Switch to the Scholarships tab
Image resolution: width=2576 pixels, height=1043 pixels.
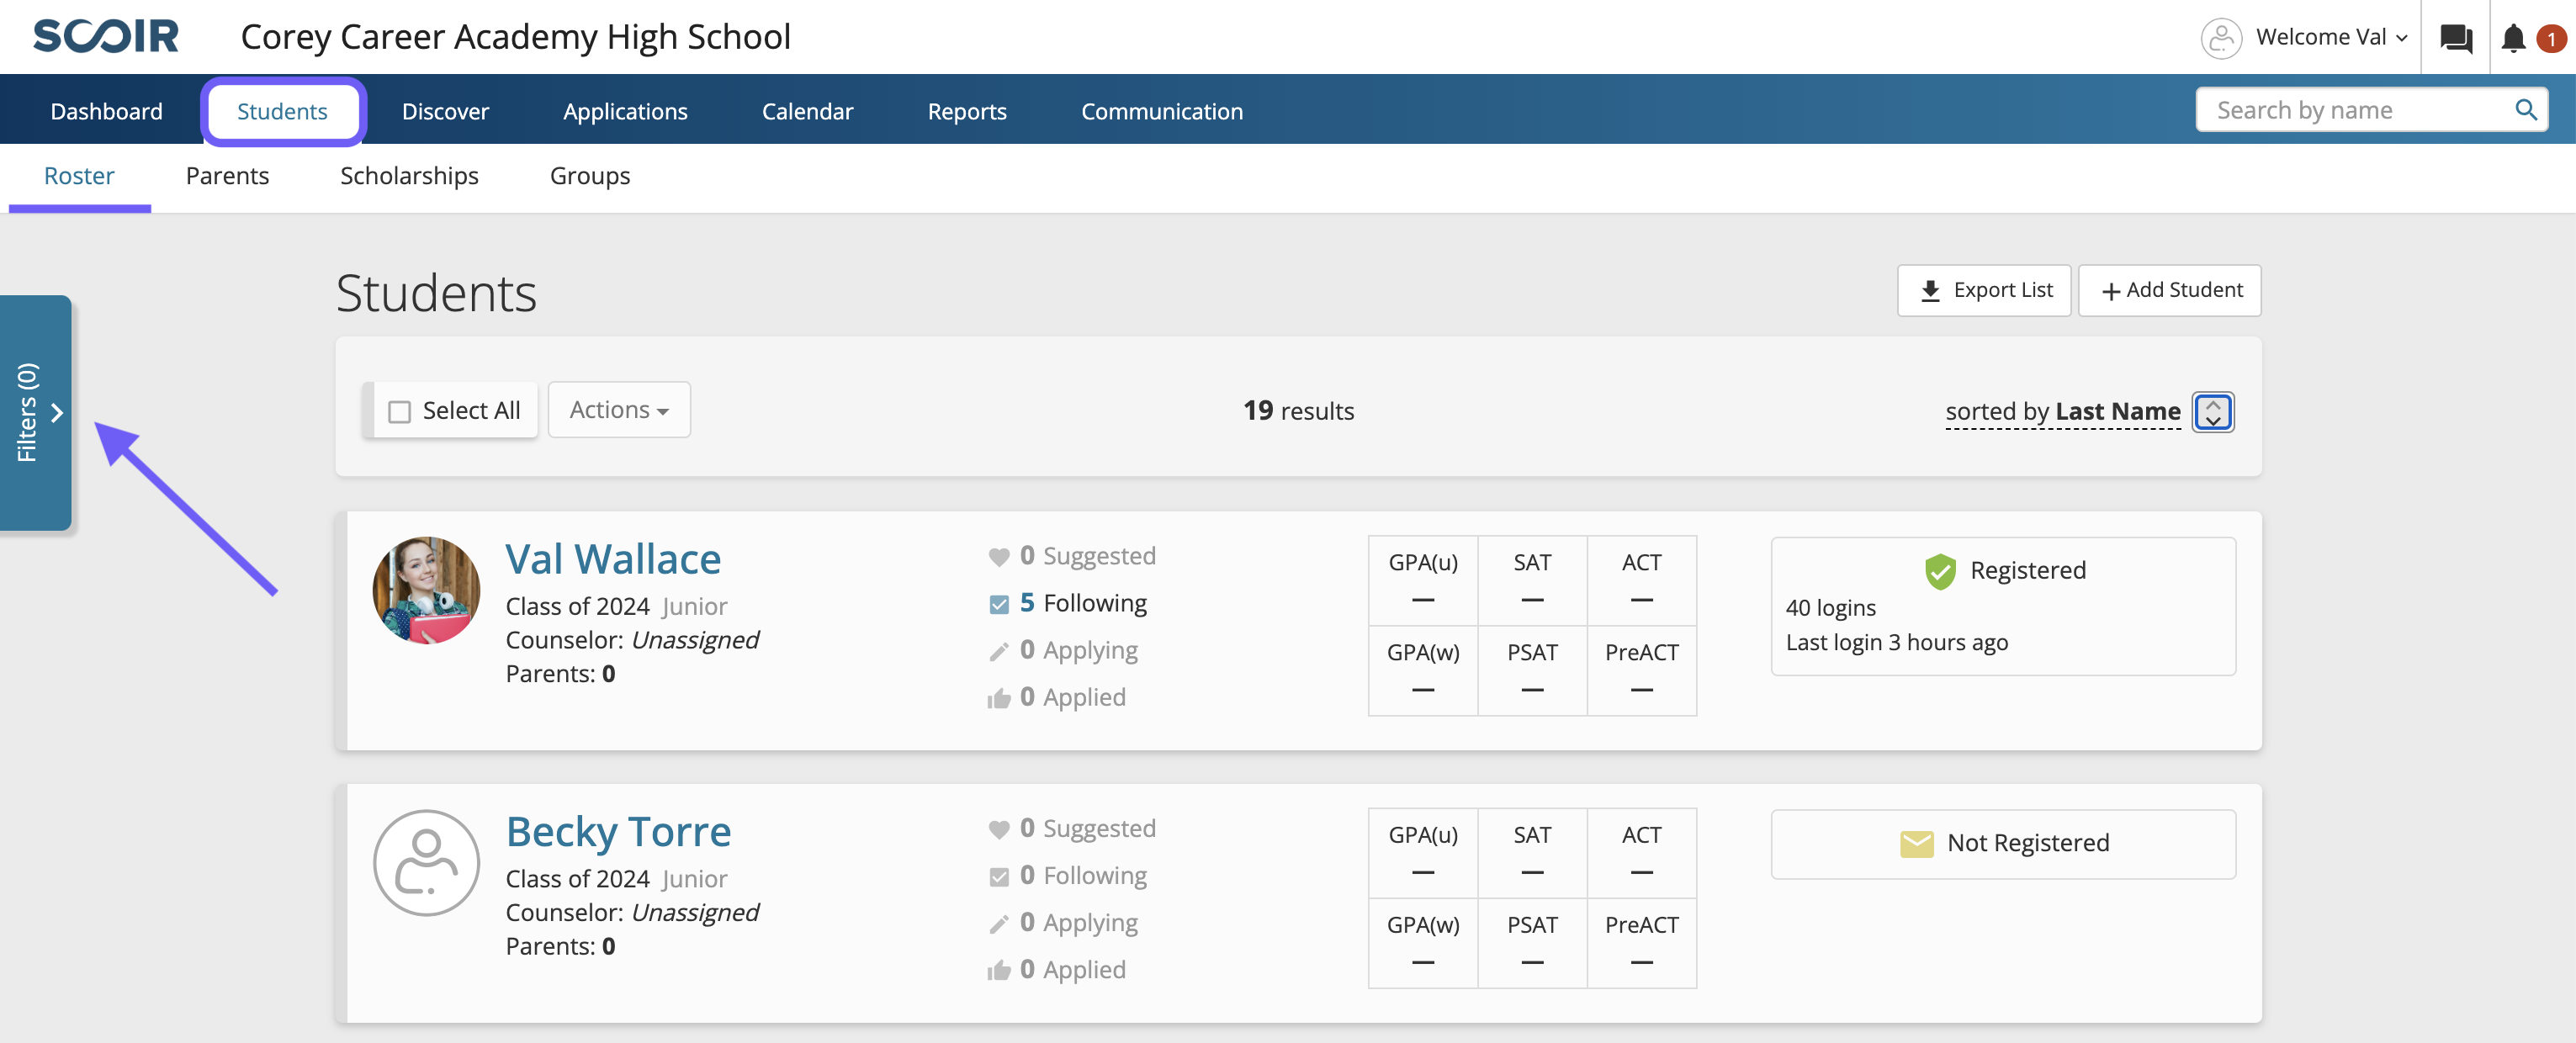(409, 176)
